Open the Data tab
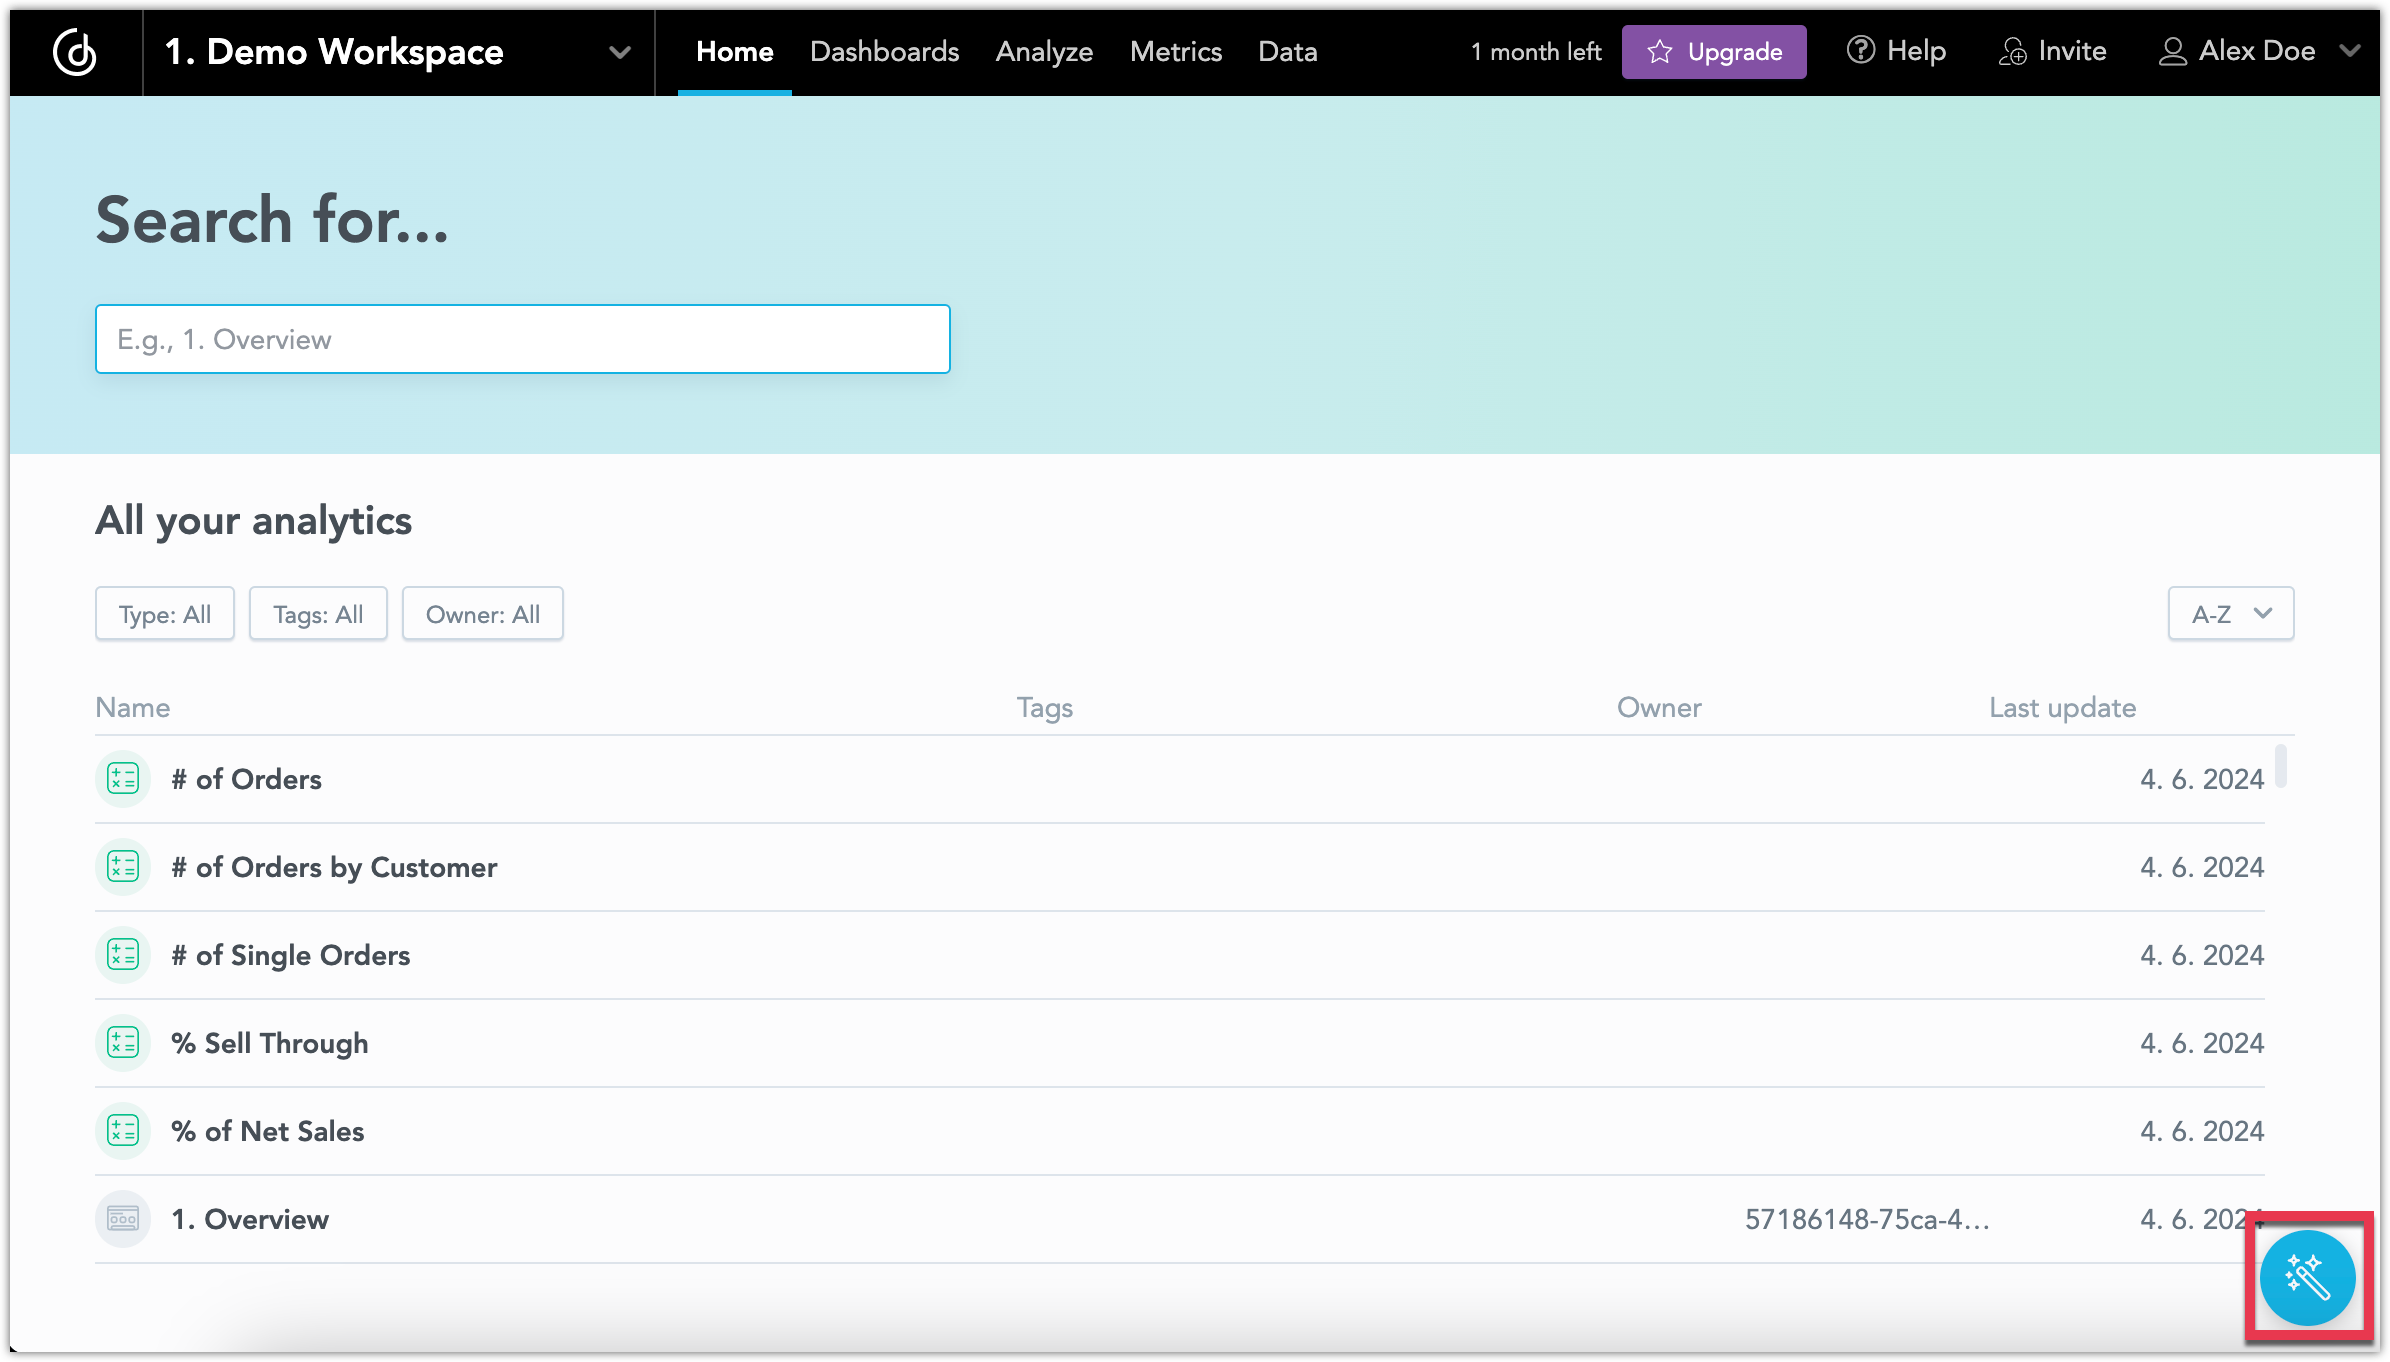Viewport: 2390px width, 1362px height. [1288, 52]
